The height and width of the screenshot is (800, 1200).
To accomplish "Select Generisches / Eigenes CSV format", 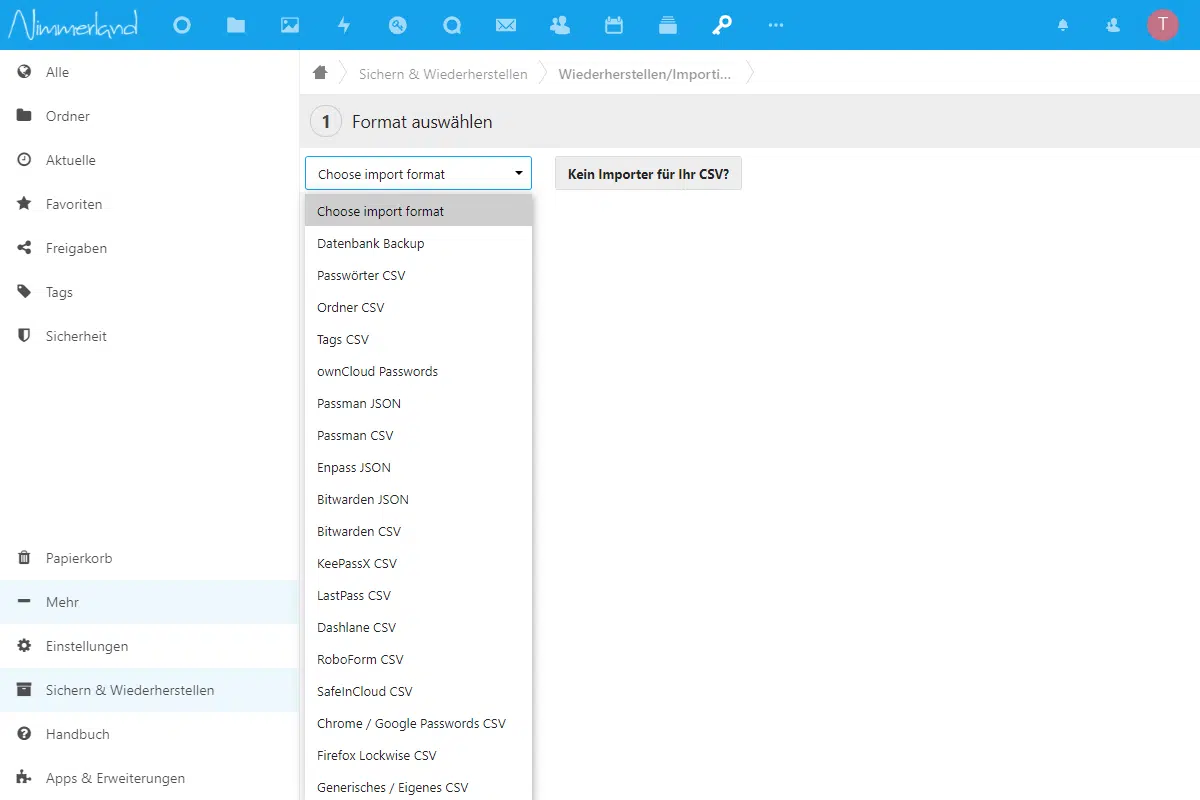I will [x=418, y=786].
